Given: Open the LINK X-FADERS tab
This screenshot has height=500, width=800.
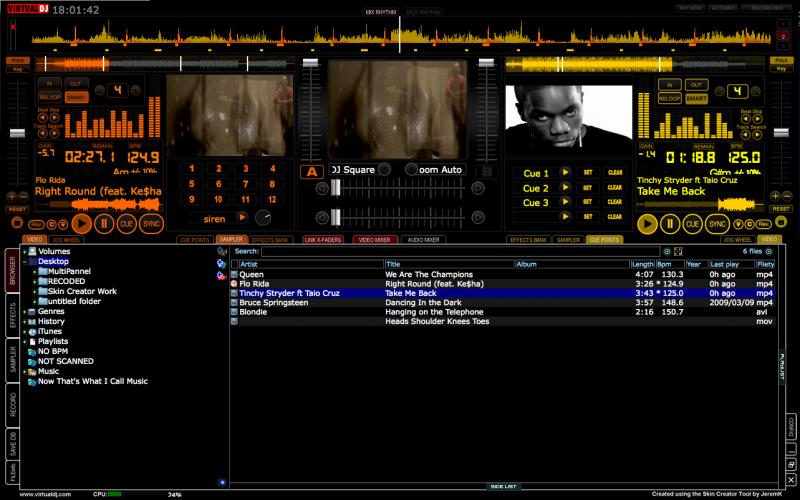Looking at the screenshot, I should coord(323,240).
